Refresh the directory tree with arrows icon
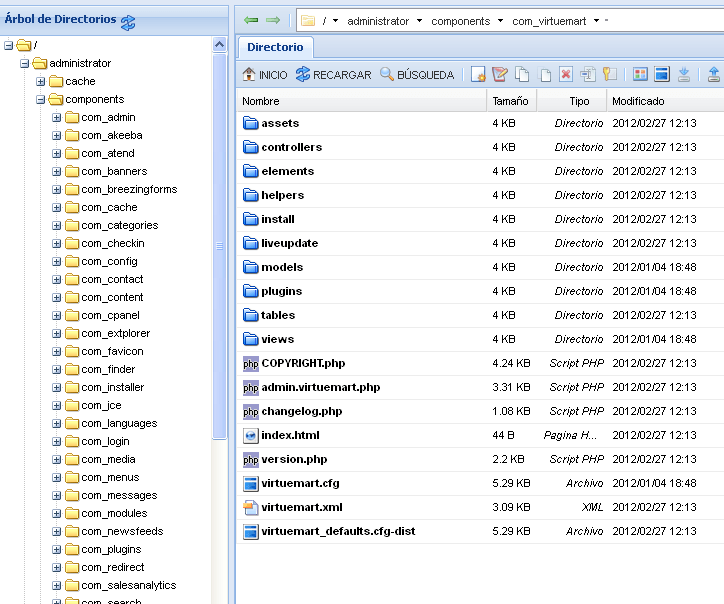The image size is (724, 604). (128, 22)
